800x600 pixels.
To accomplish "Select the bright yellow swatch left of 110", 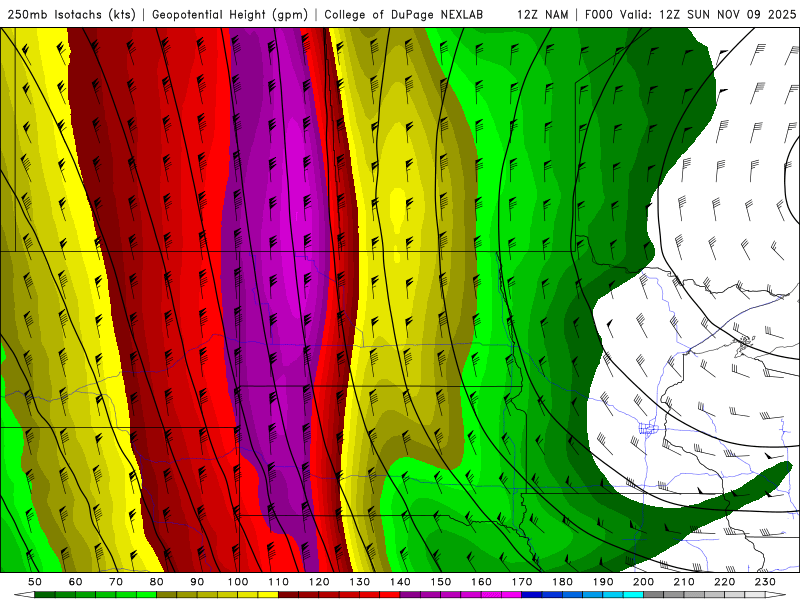I will tap(268, 595).
